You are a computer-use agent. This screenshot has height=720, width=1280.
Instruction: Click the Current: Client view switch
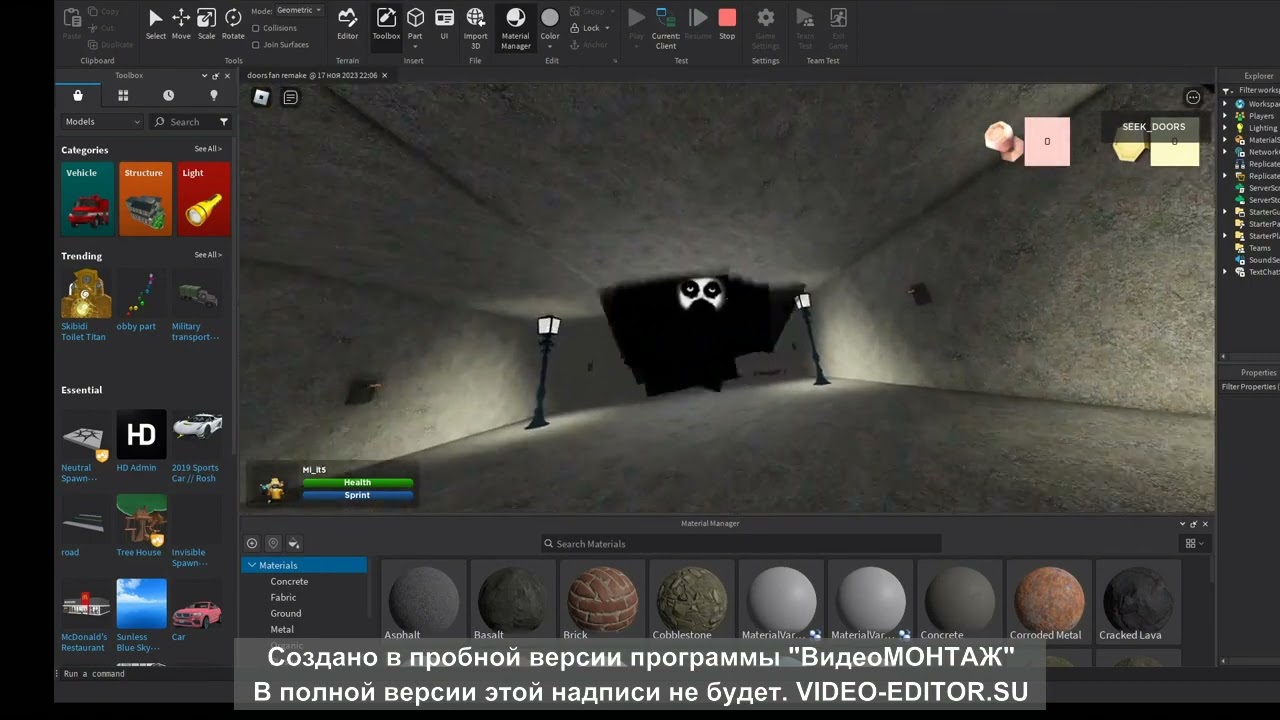pos(666,28)
